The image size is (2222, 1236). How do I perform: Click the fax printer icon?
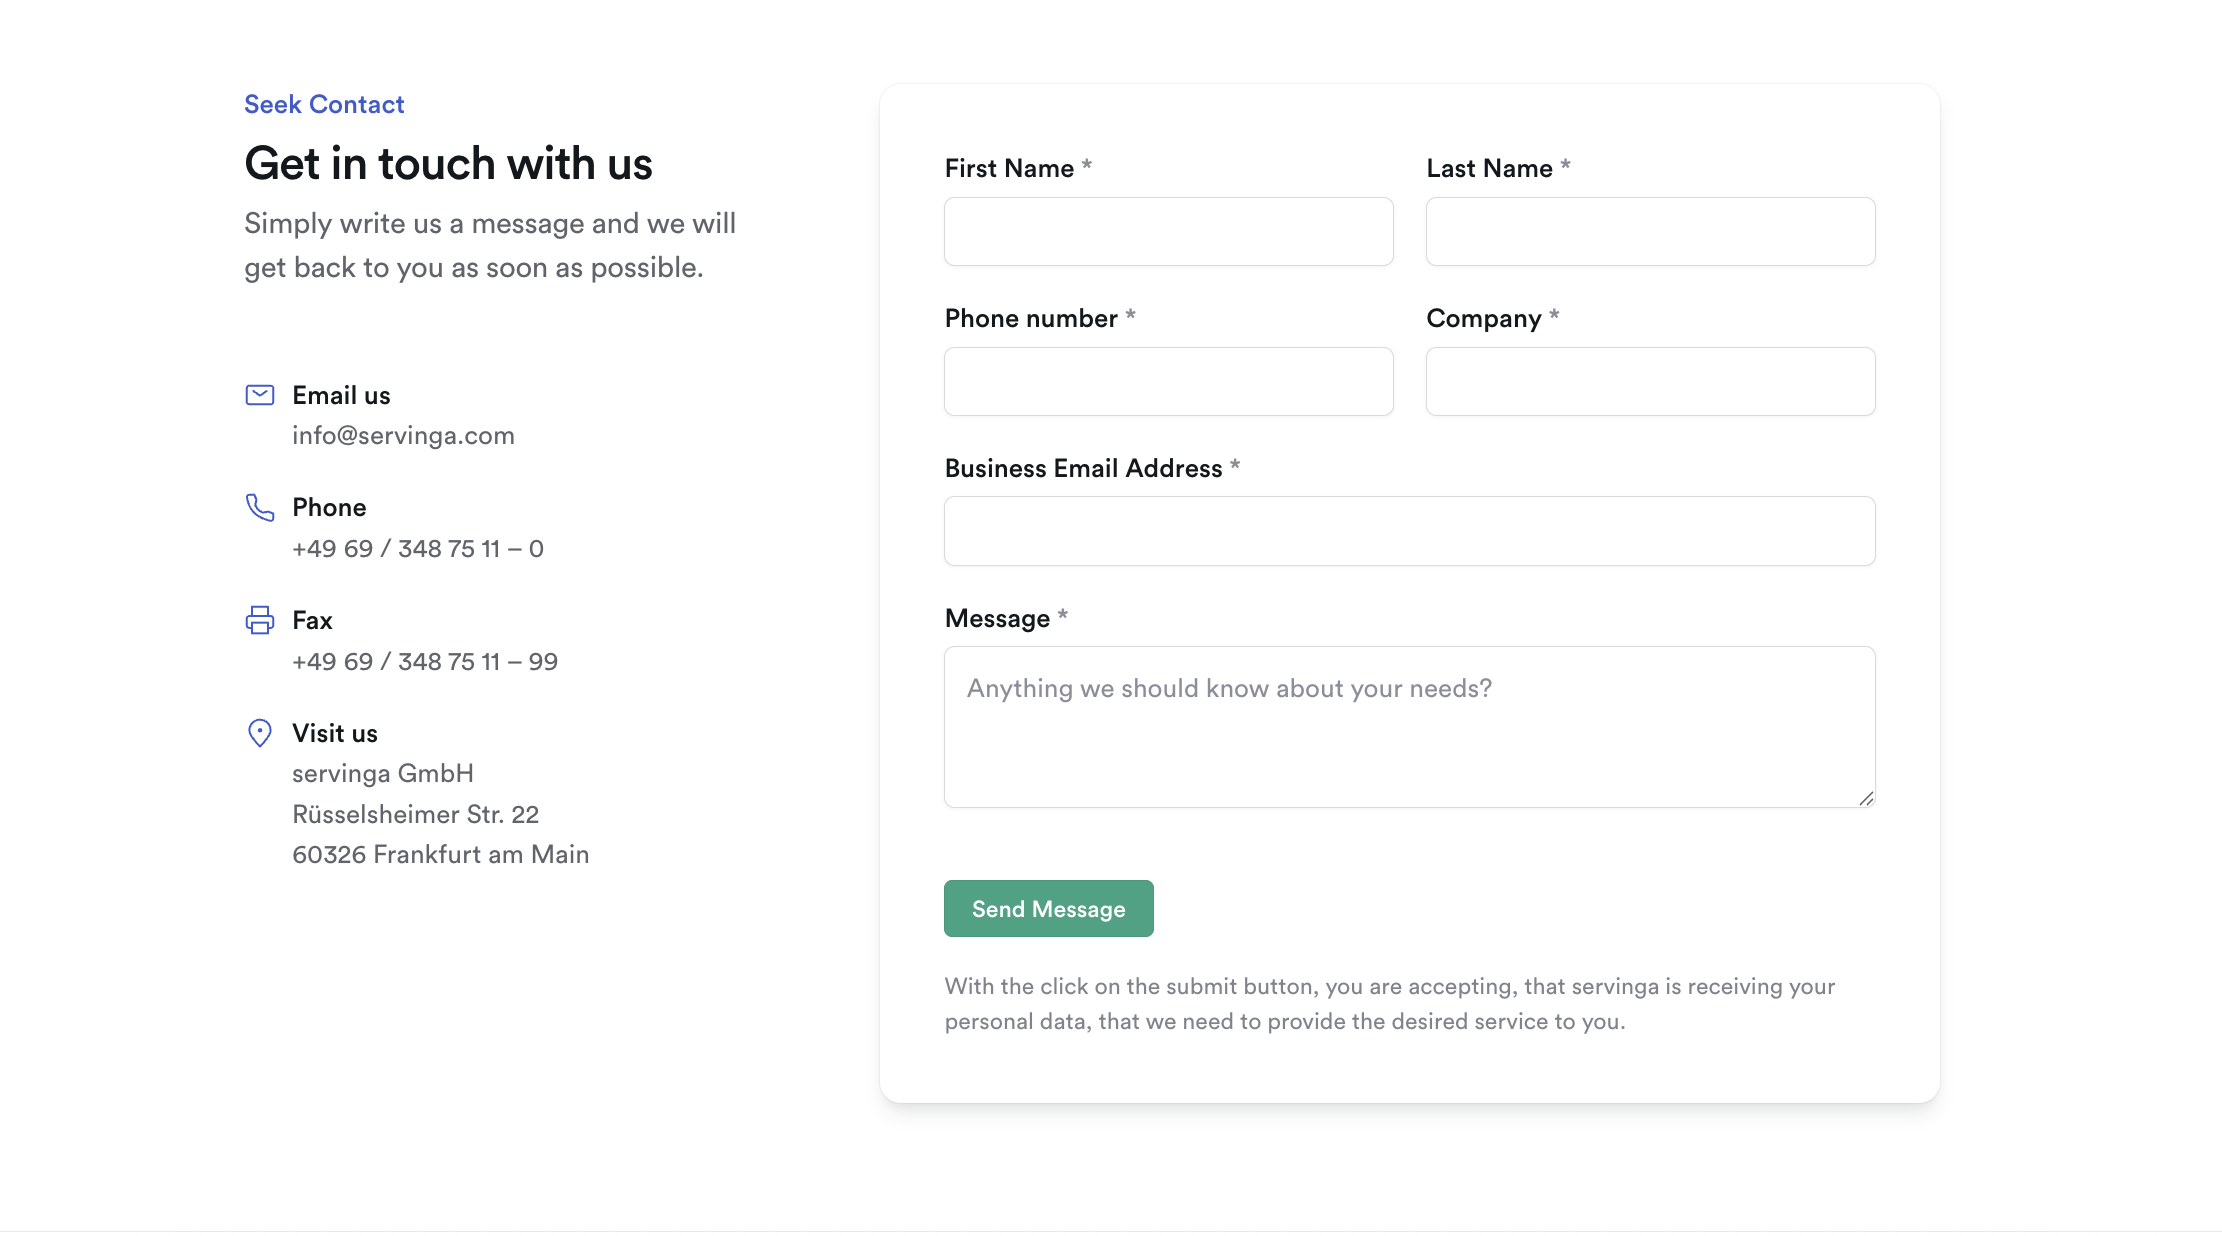(260, 620)
